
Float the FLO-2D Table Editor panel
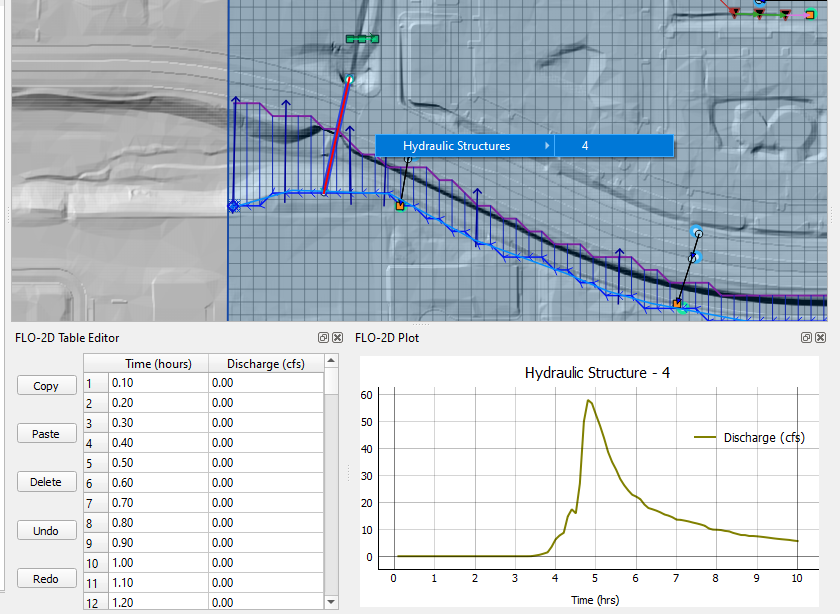323,338
